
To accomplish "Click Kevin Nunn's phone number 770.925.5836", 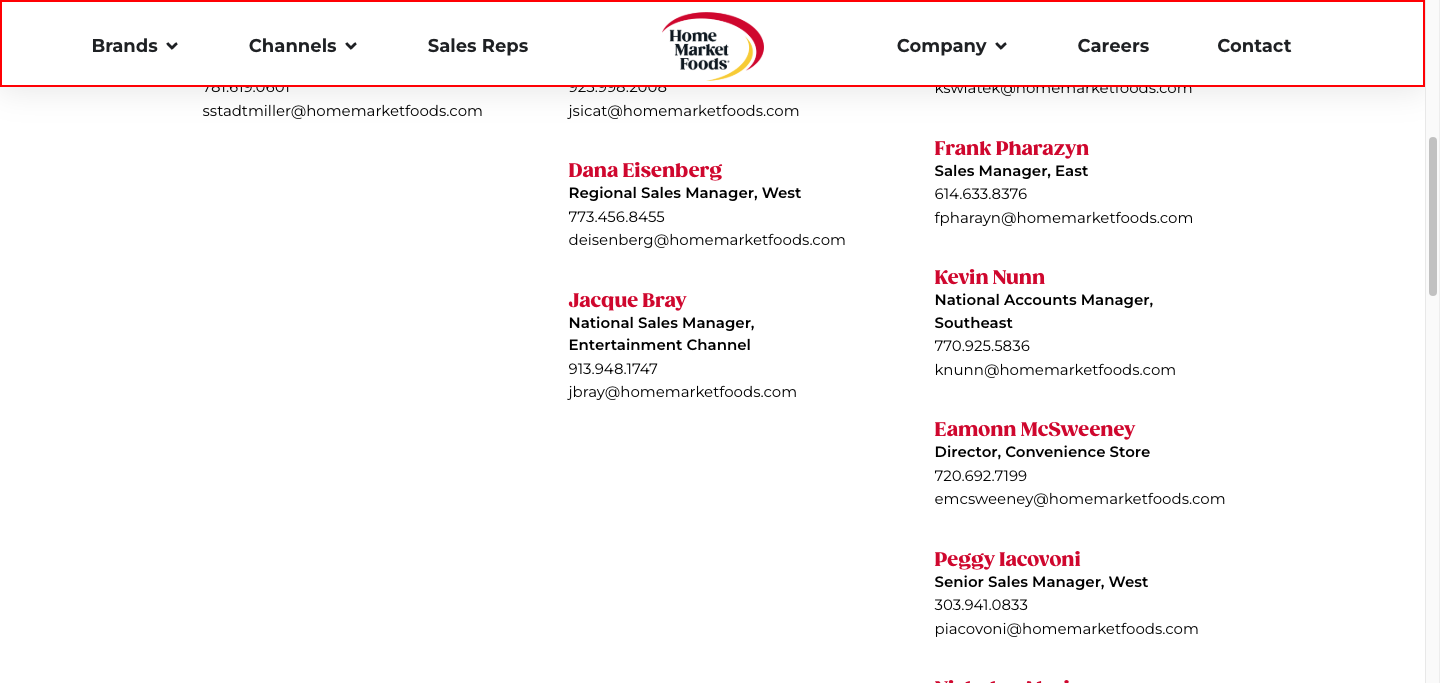I will coord(981,346).
